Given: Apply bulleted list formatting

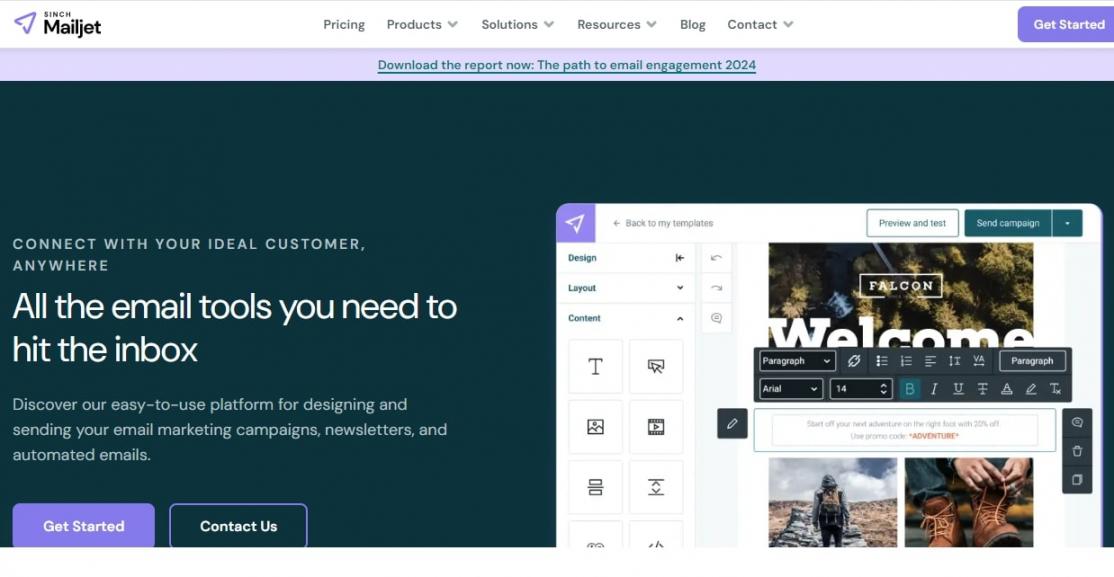Looking at the screenshot, I should pos(882,361).
